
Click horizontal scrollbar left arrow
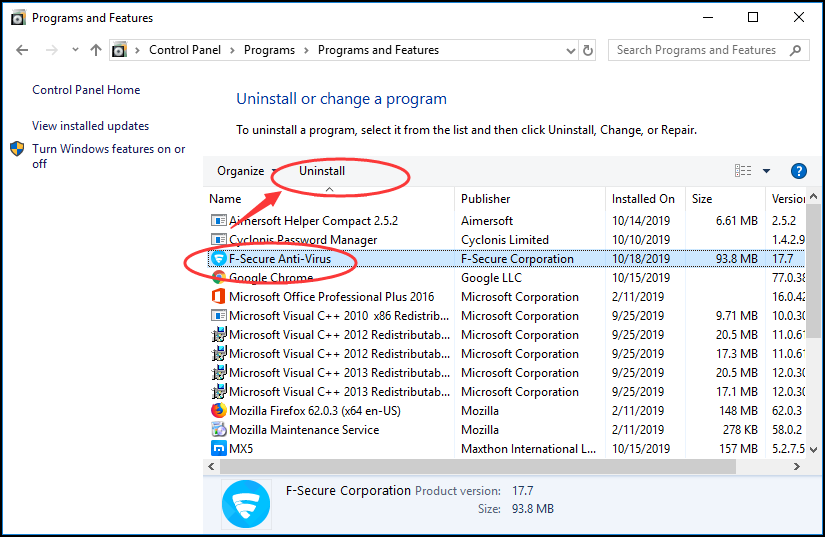click(x=212, y=466)
